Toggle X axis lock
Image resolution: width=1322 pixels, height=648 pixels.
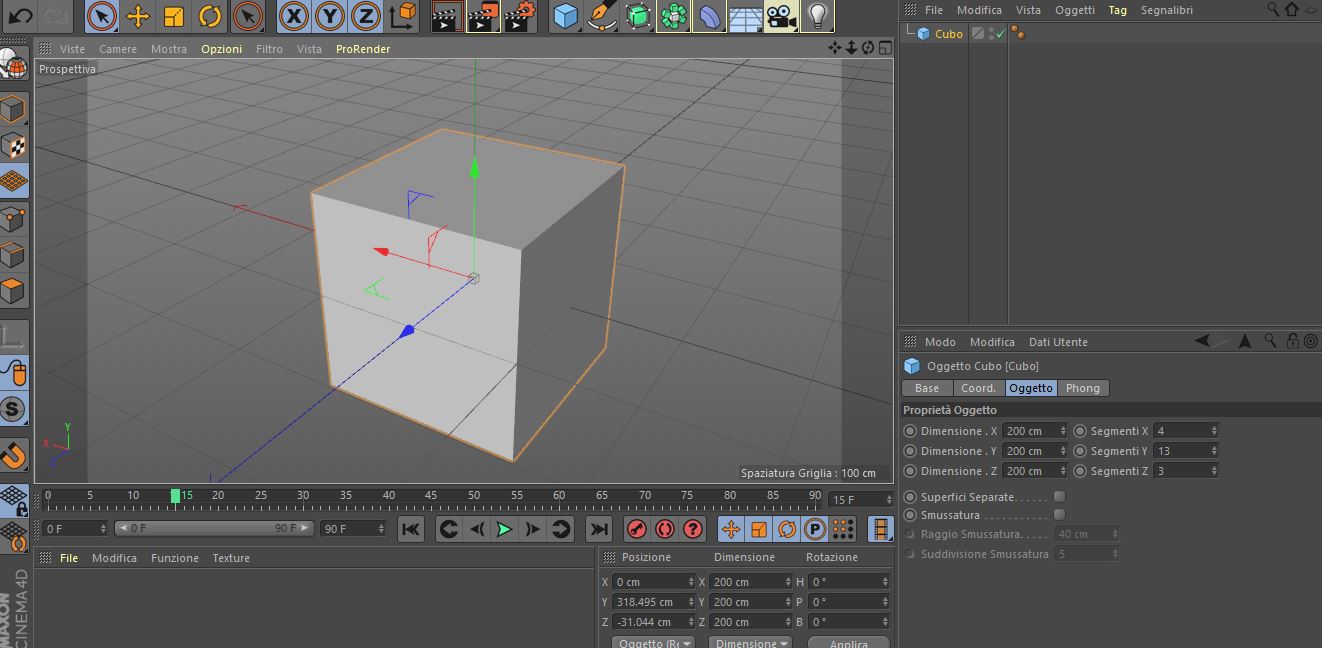[x=293, y=16]
